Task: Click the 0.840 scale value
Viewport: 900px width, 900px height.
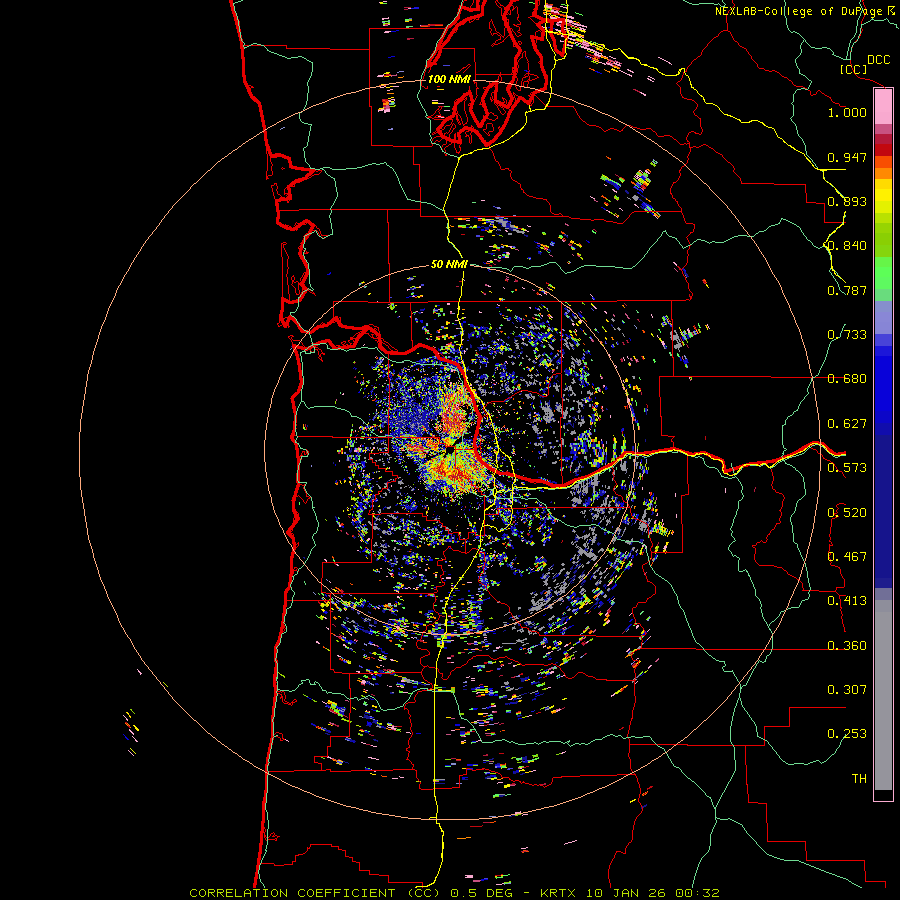Action: coord(847,246)
